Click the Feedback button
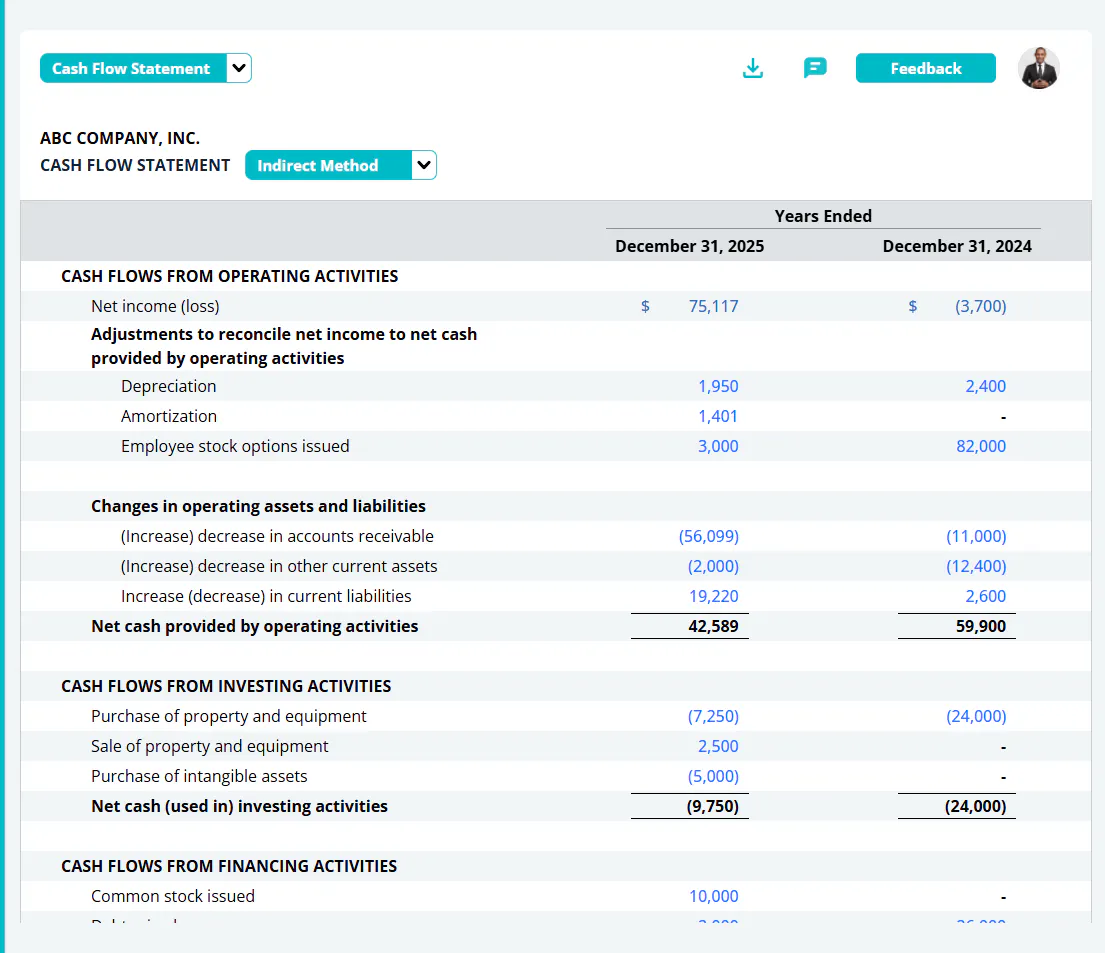1105x953 pixels. 925,68
